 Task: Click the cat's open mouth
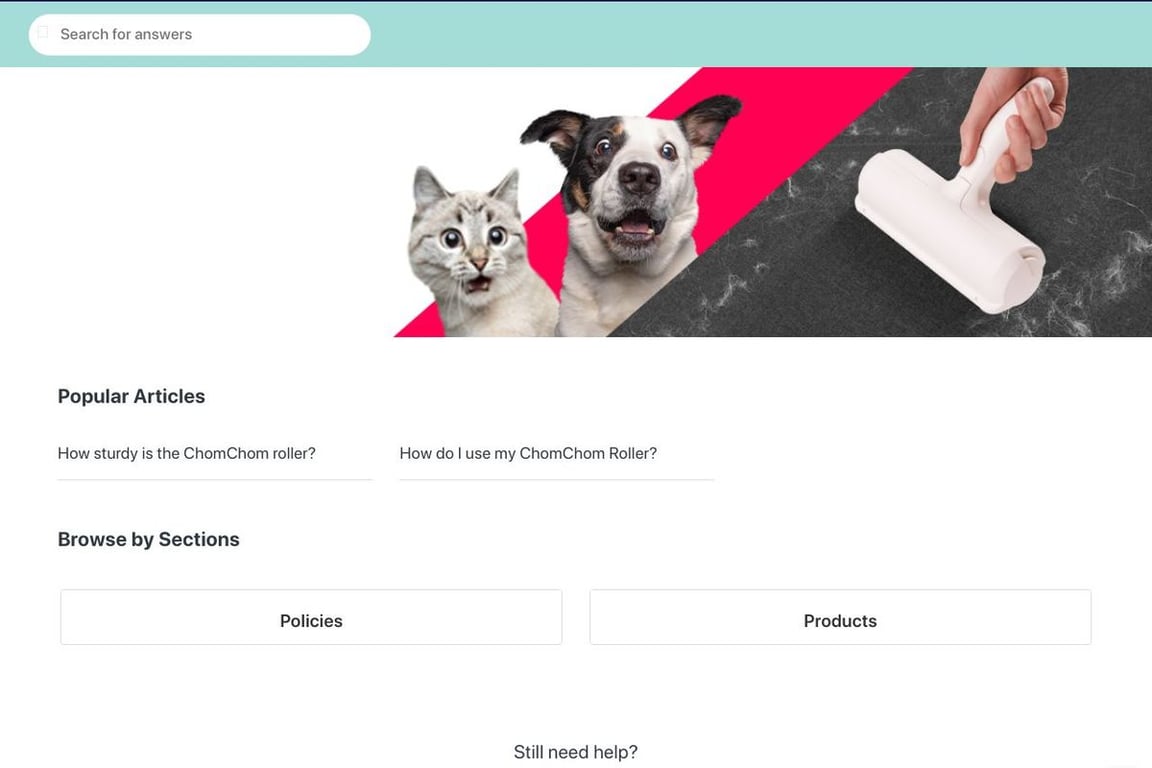click(478, 283)
